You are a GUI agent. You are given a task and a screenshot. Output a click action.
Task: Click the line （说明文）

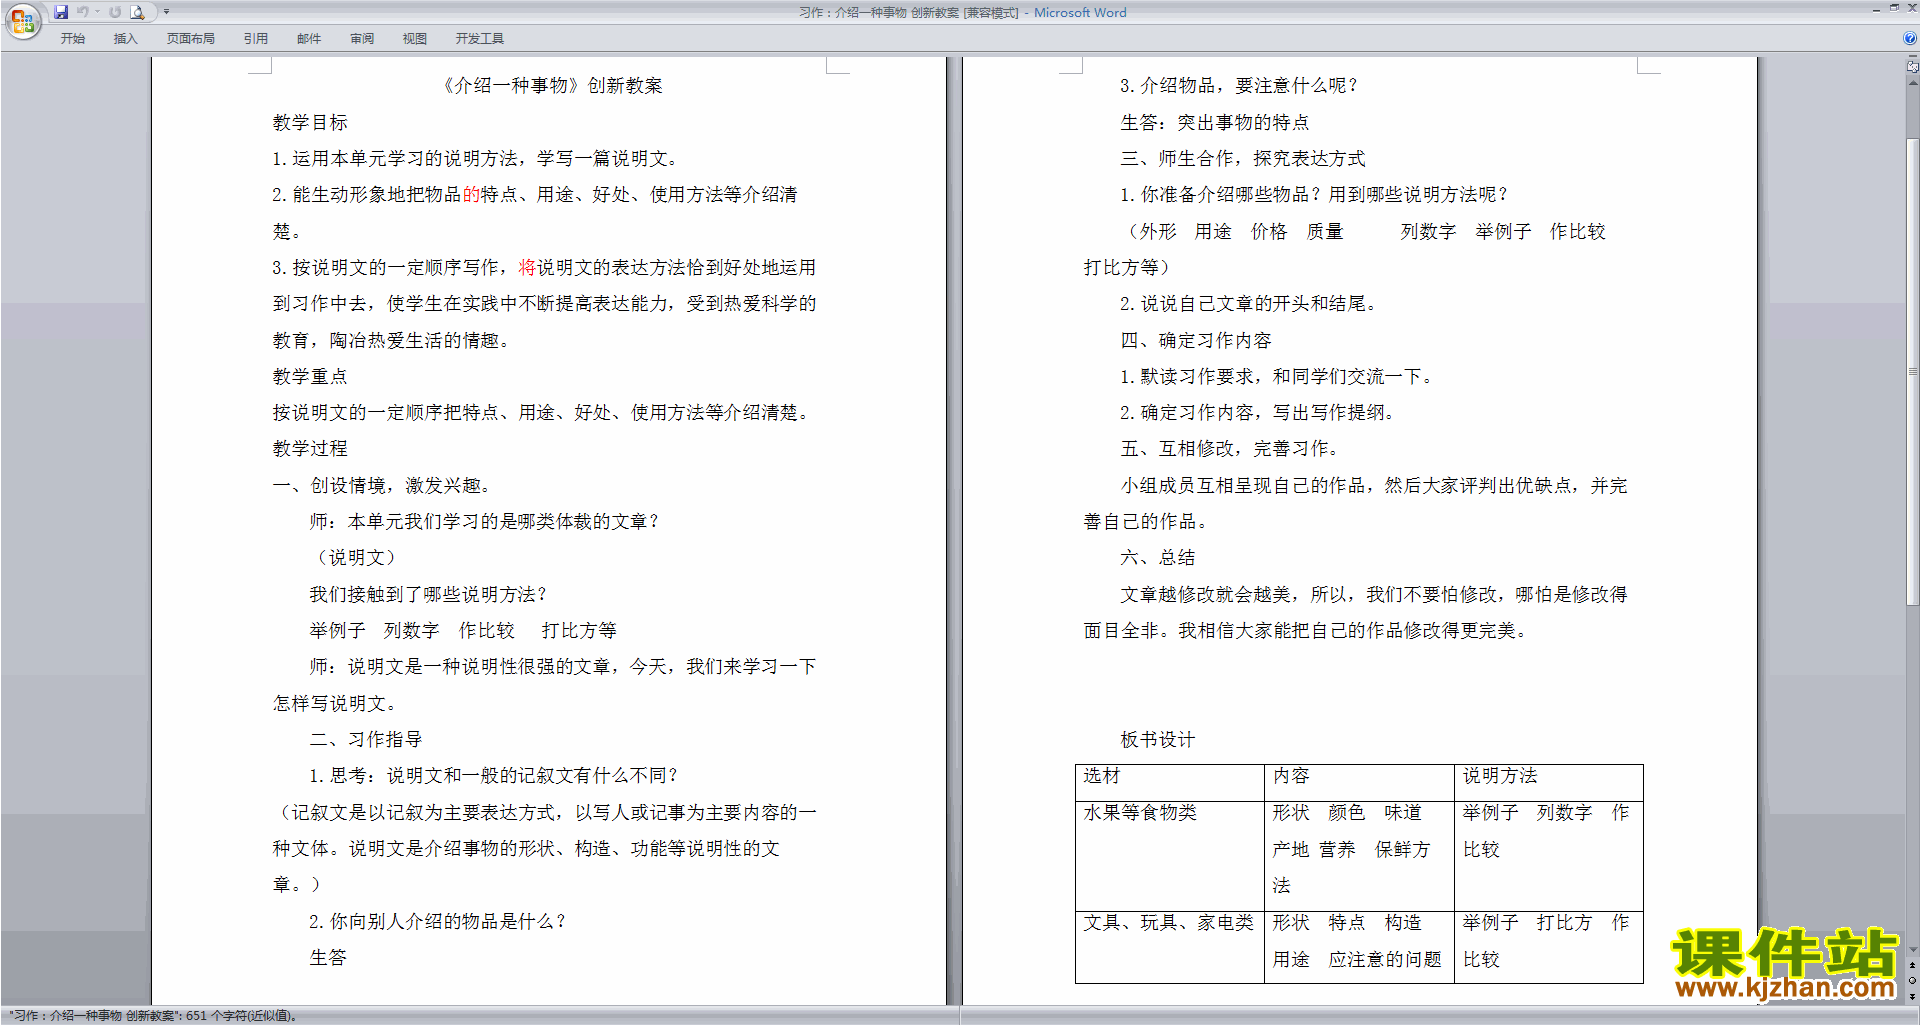(x=357, y=557)
